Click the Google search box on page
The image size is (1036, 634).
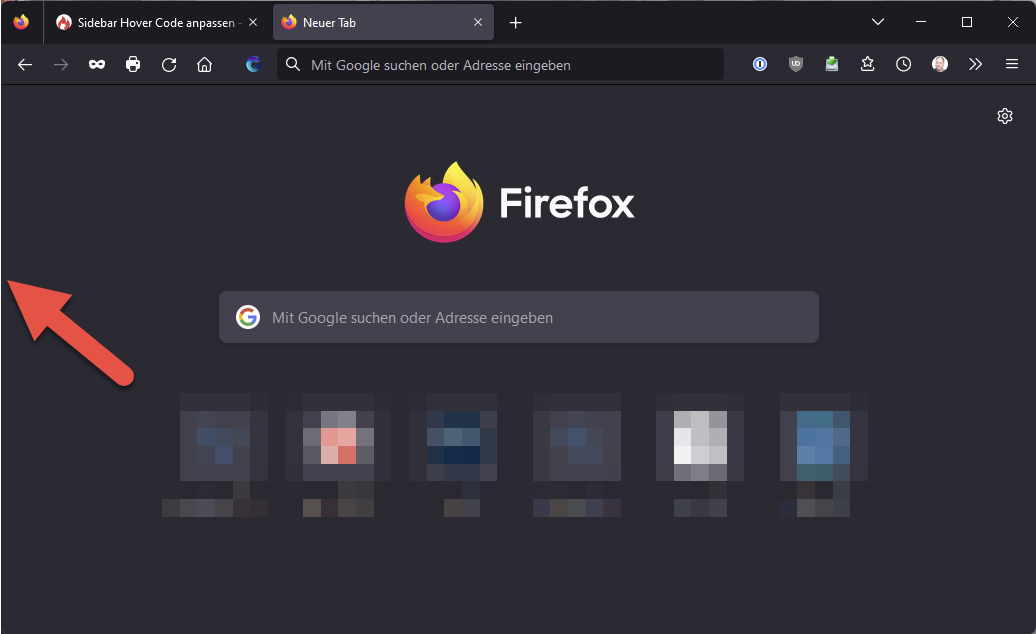click(x=519, y=317)
